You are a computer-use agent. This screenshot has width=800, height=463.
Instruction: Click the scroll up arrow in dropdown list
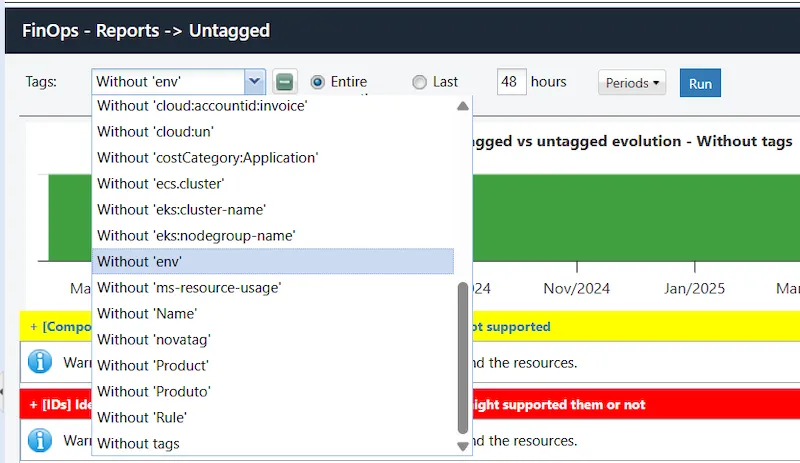[462, 106]
